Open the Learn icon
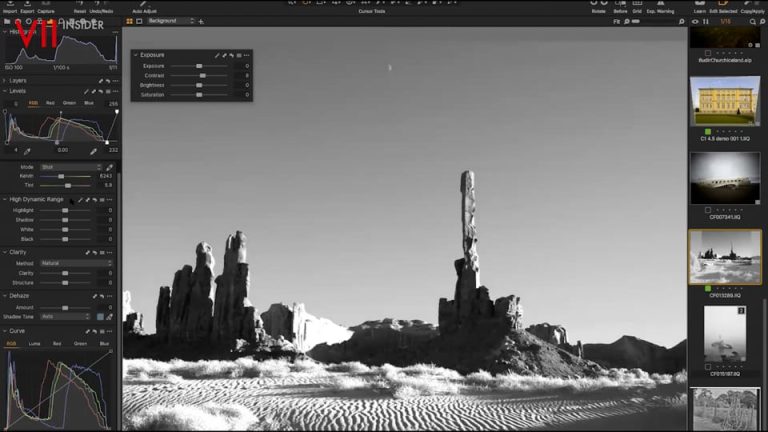 coord(699,4)
